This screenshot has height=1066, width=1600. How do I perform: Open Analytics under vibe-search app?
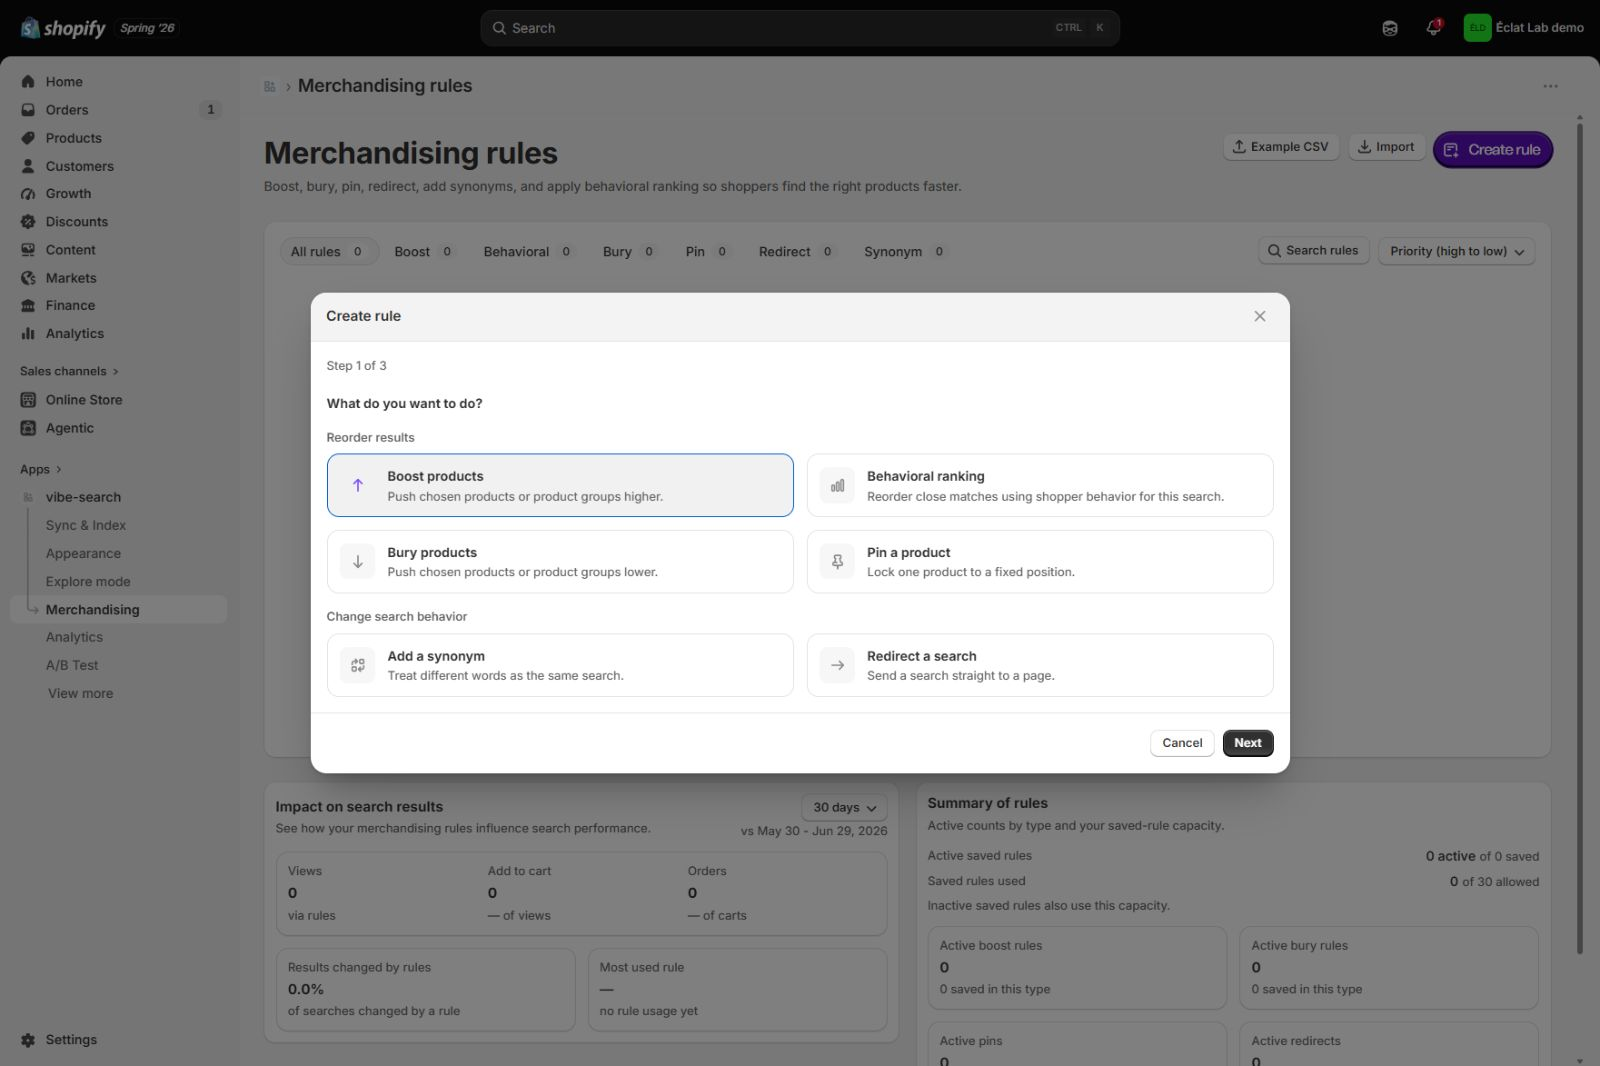(74, 637)
